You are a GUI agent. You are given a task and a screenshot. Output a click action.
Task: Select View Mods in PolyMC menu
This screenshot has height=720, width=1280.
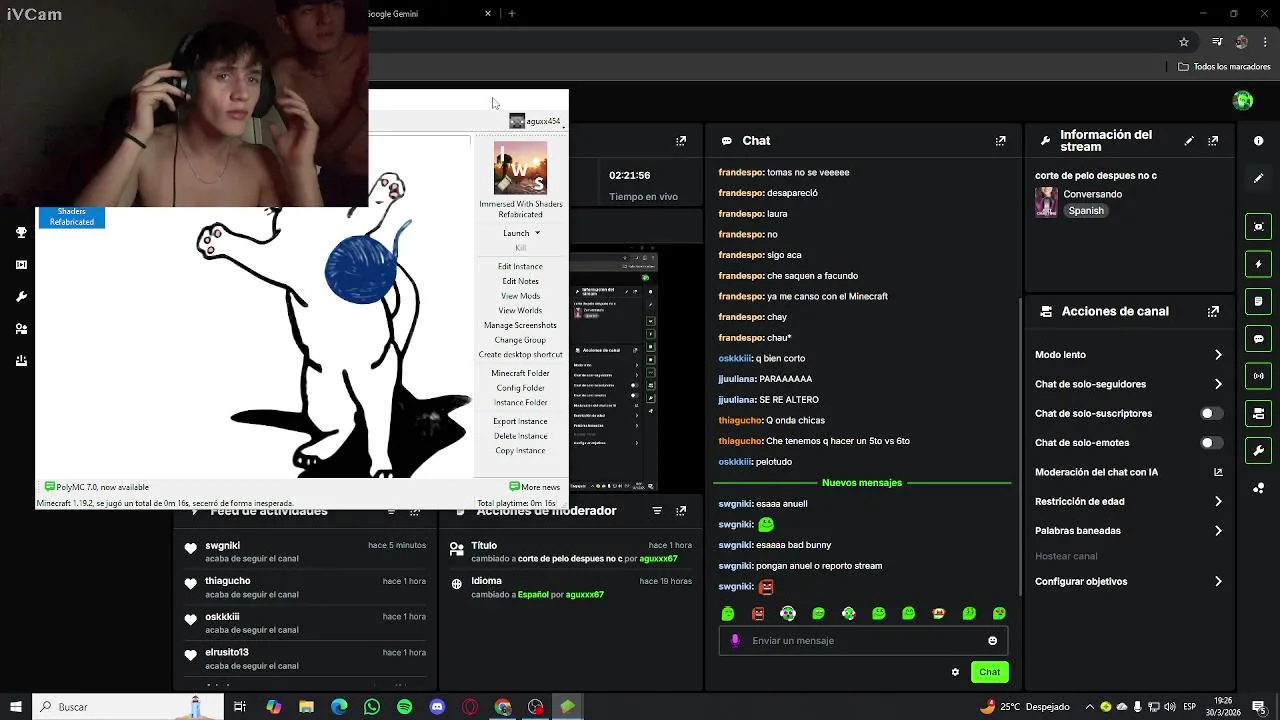(x=520, y=296)
